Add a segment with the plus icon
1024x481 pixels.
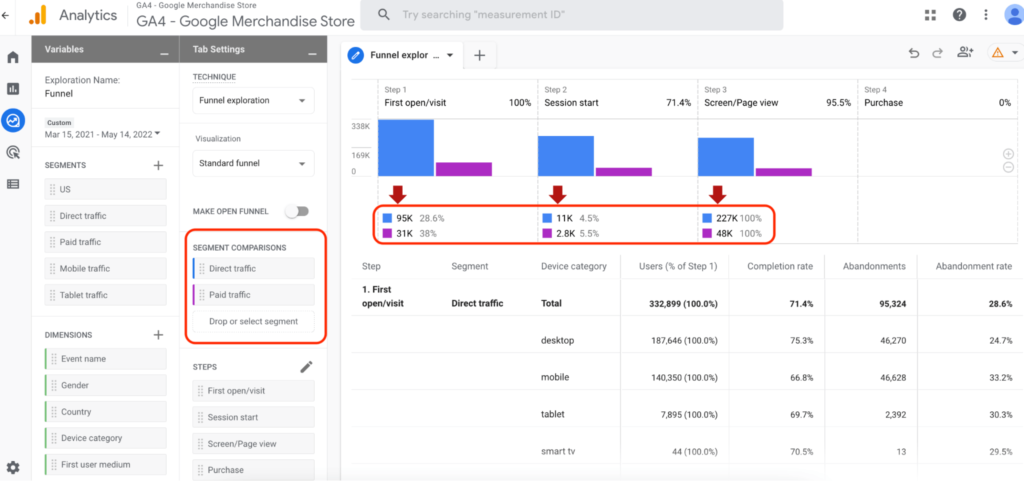[157, 165]
